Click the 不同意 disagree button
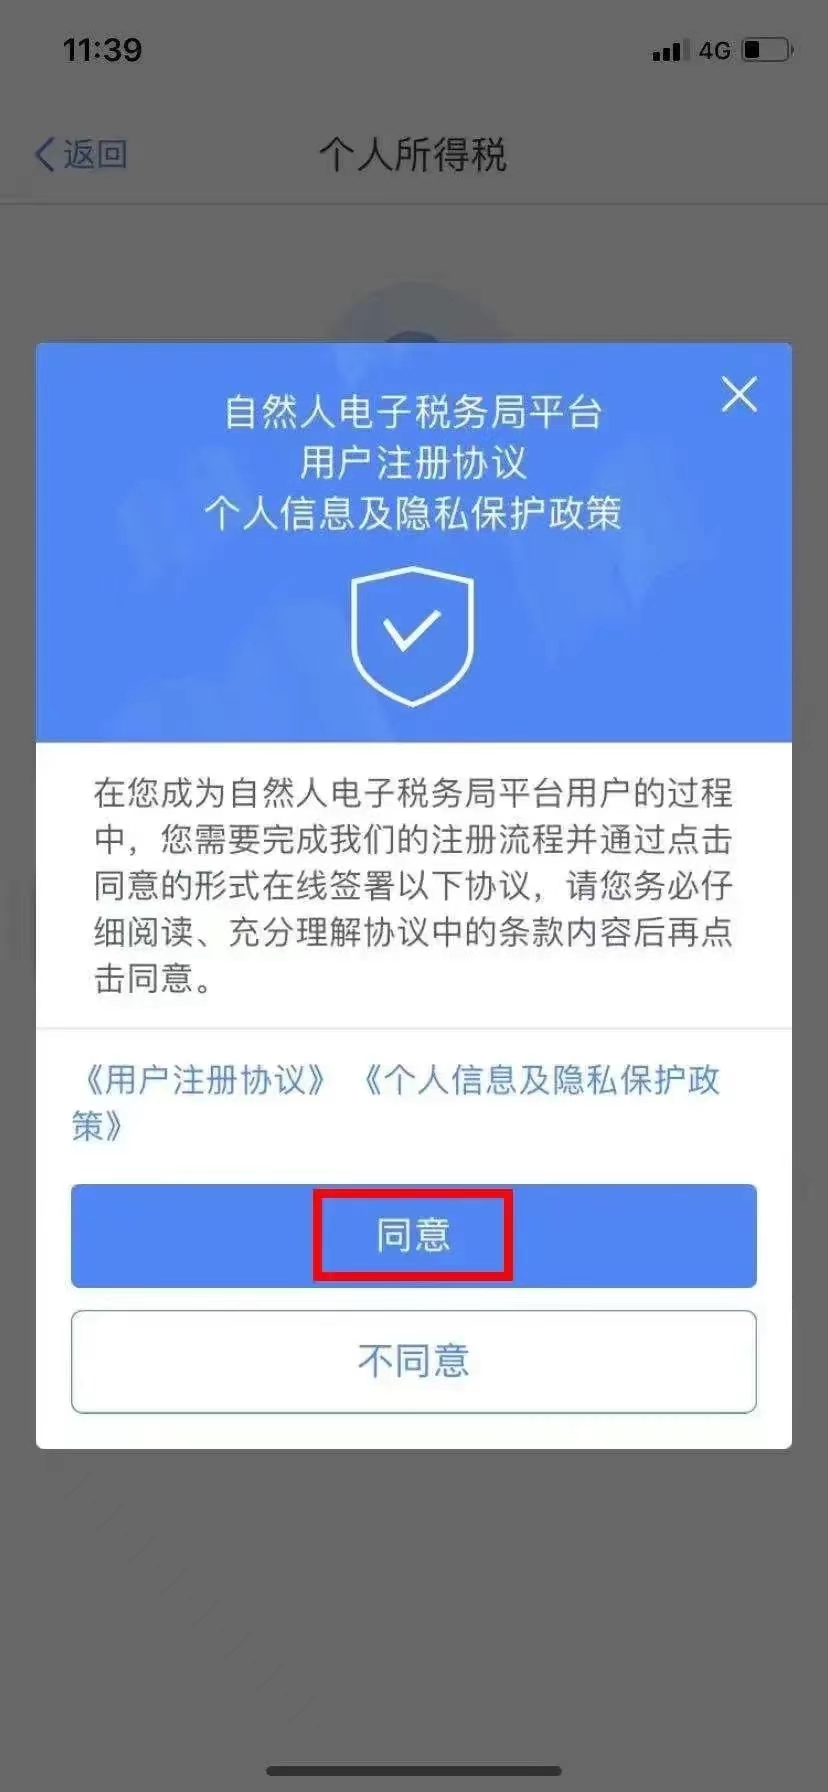The image size is (828, 1792). point(413,1361)
